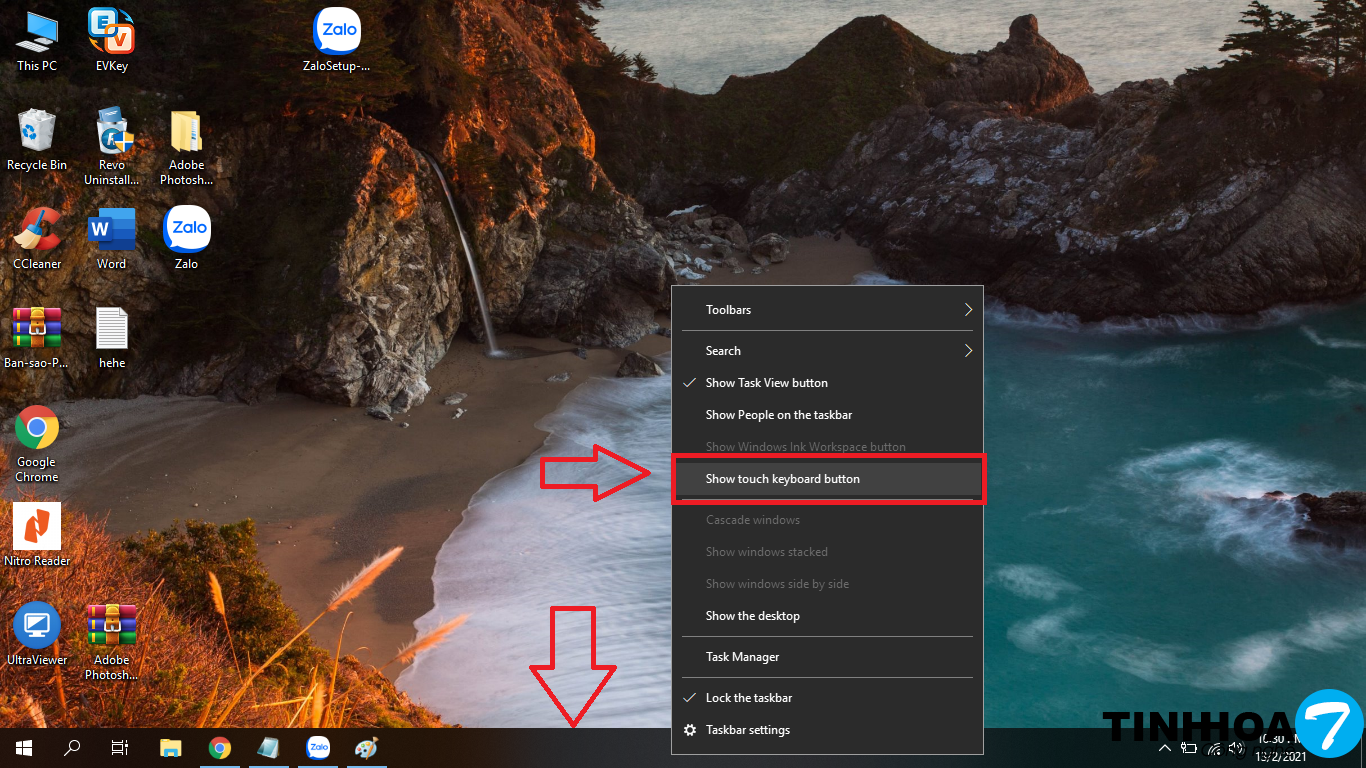Enable Show touch keyboard button

point(782,479)
